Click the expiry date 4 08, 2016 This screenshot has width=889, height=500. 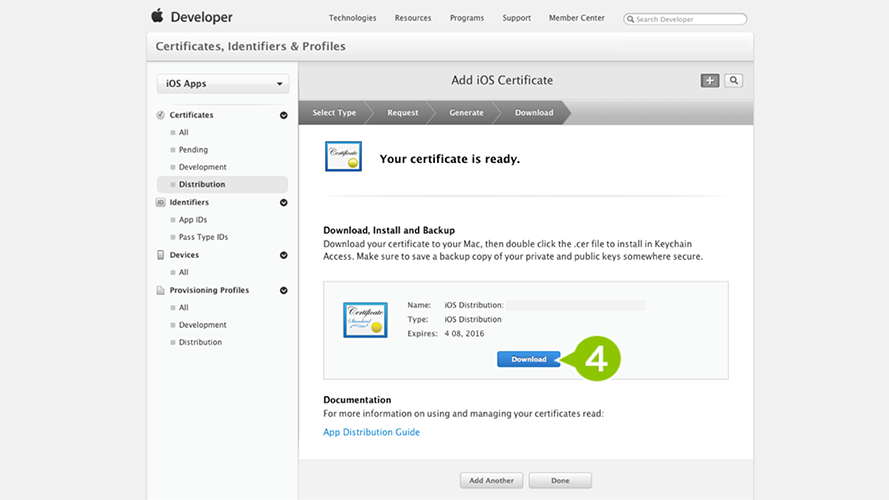[464, 334]
